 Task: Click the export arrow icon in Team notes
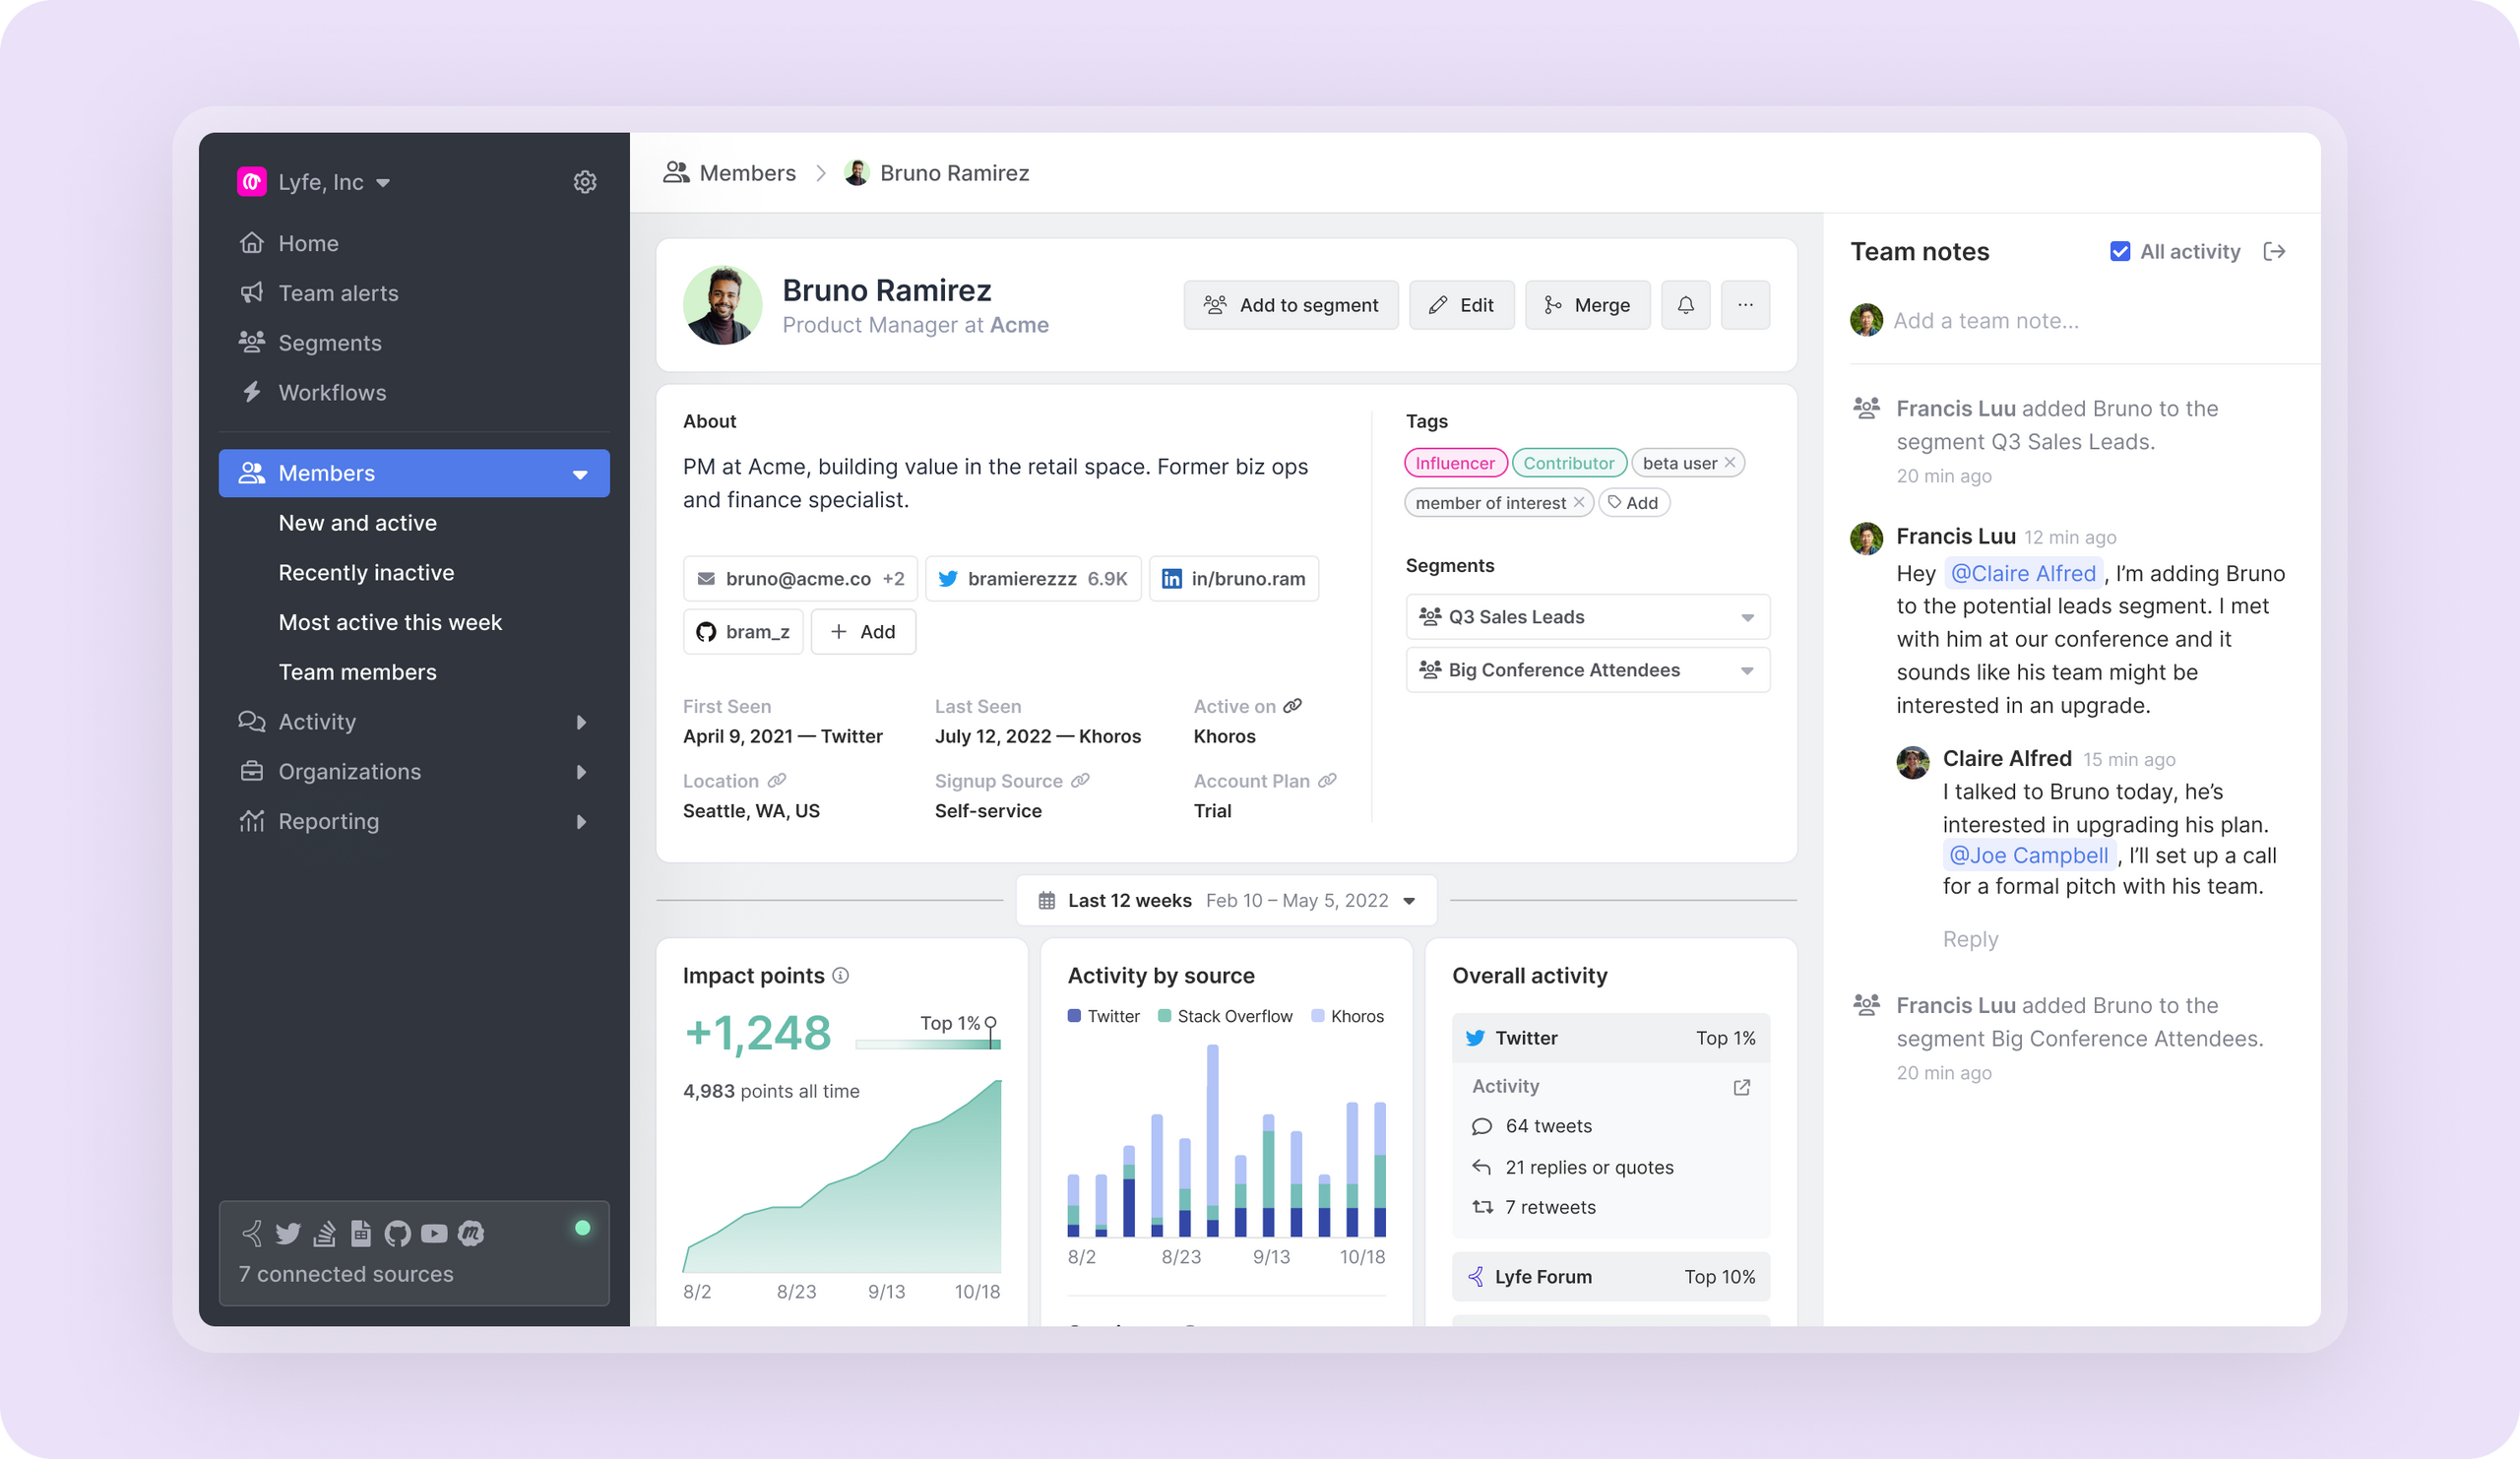click(x=2274, y=251)
